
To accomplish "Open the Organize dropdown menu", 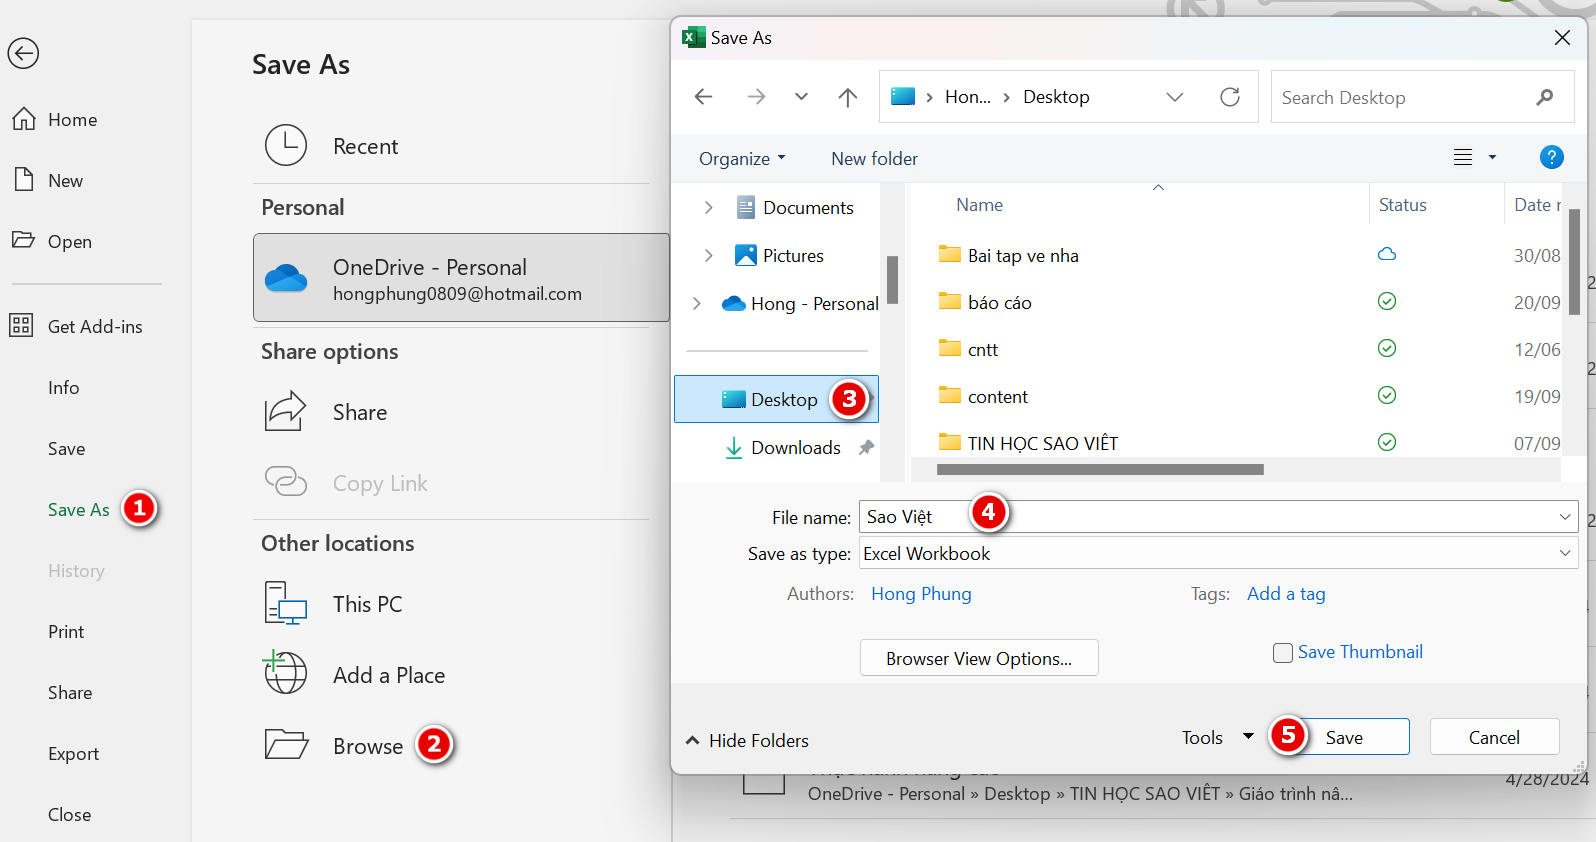I will pyautogui.click(x=742, y=159).
